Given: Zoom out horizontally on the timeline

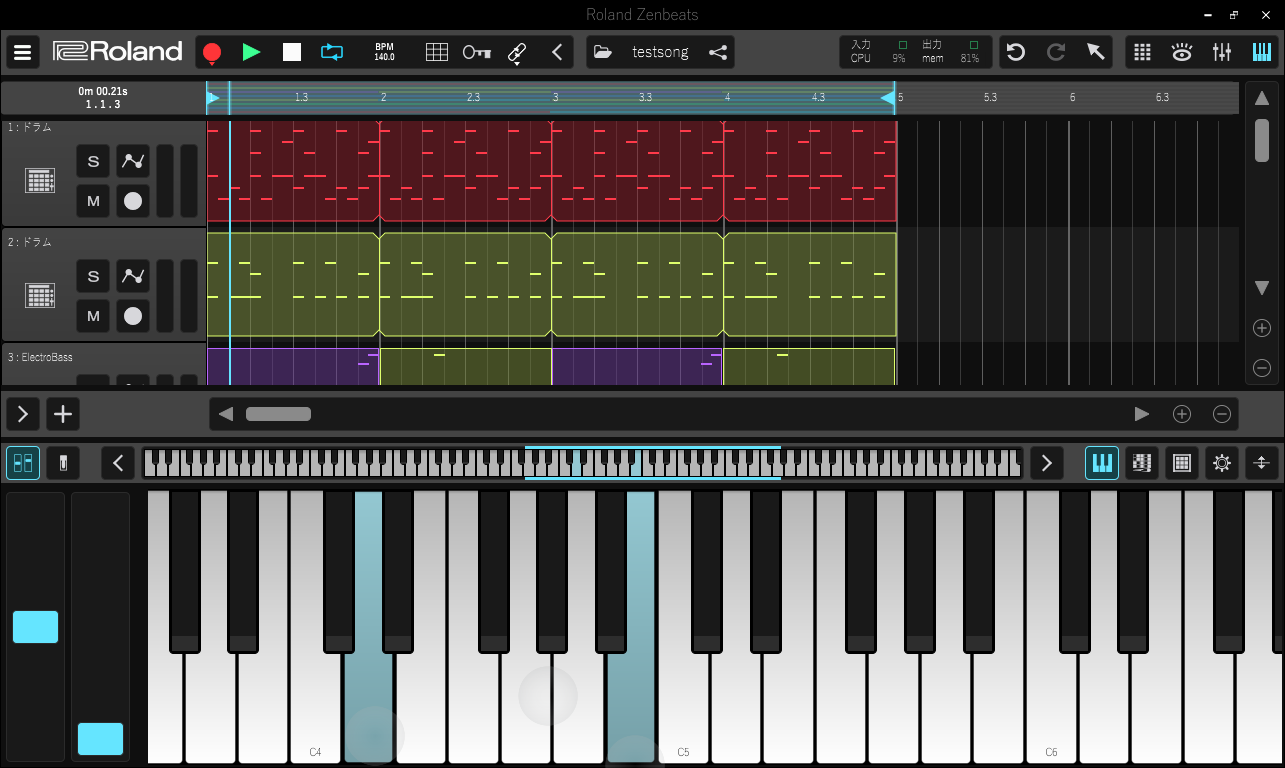Looking at the screenshot, I should 1222,414.
